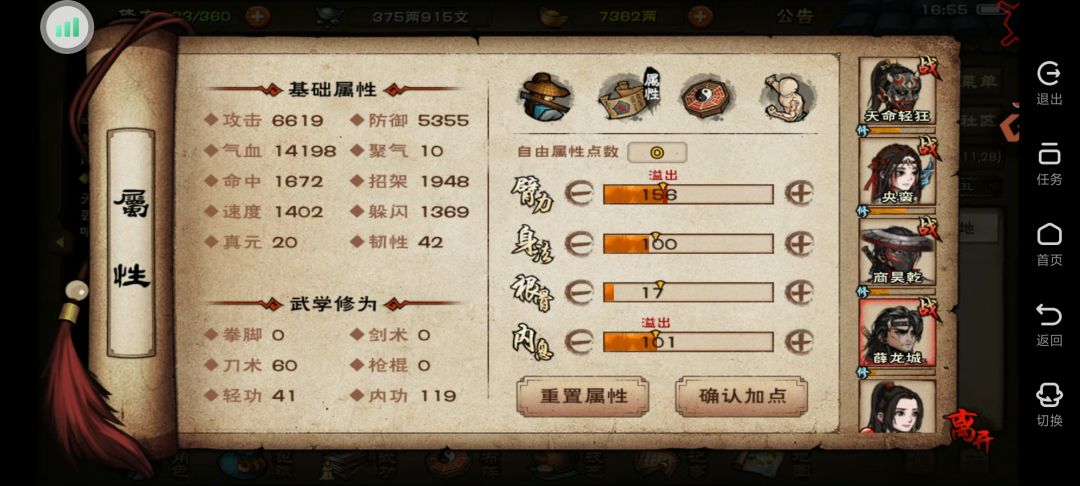This screenshot has height=486, width=1080.
Task: Increase 根骨 with its plus button
Action: coord(799,293)
